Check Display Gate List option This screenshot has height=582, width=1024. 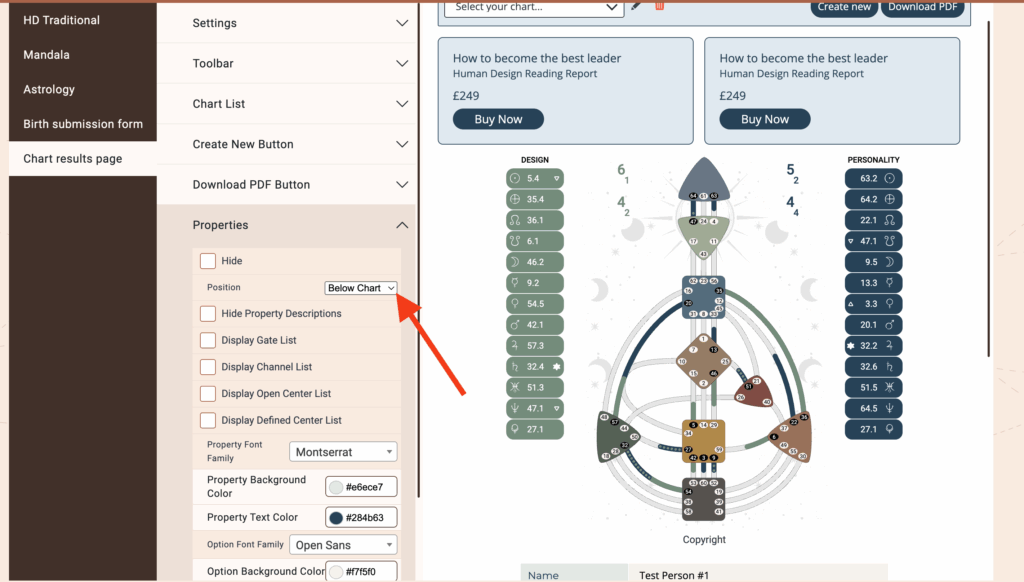tap(208, 340)
